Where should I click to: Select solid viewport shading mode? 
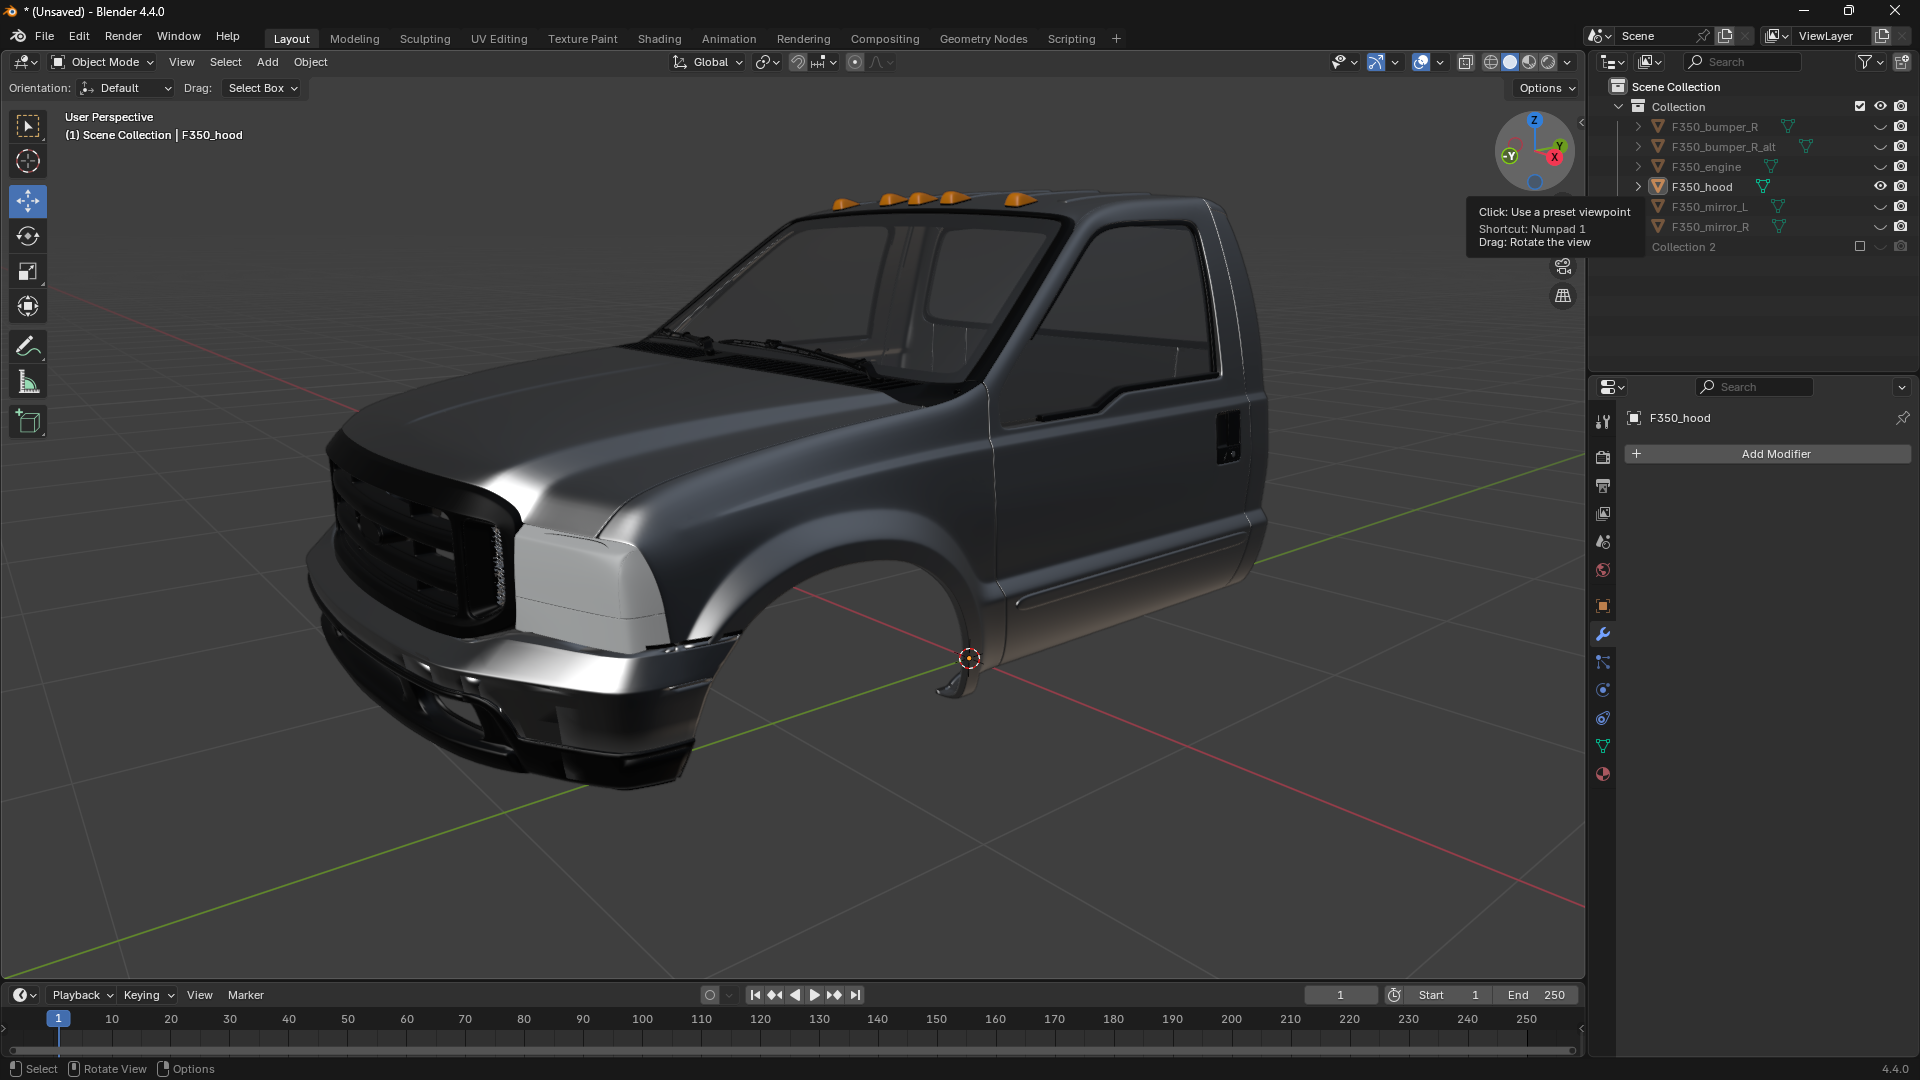[x=1510, y=62]
